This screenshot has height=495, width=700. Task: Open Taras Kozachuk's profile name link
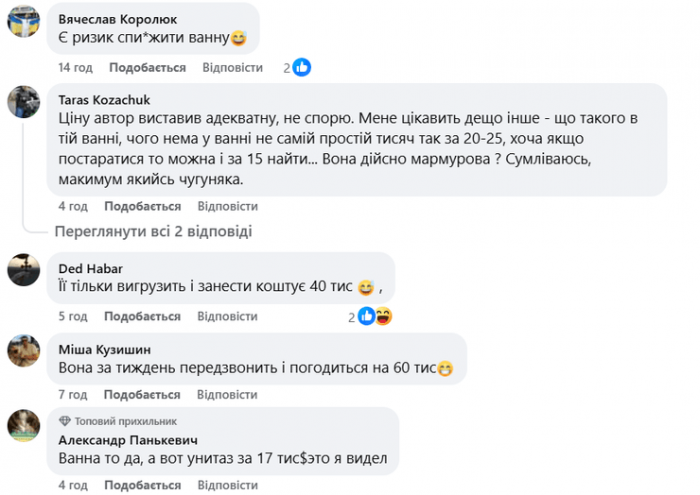coord(105,99)
